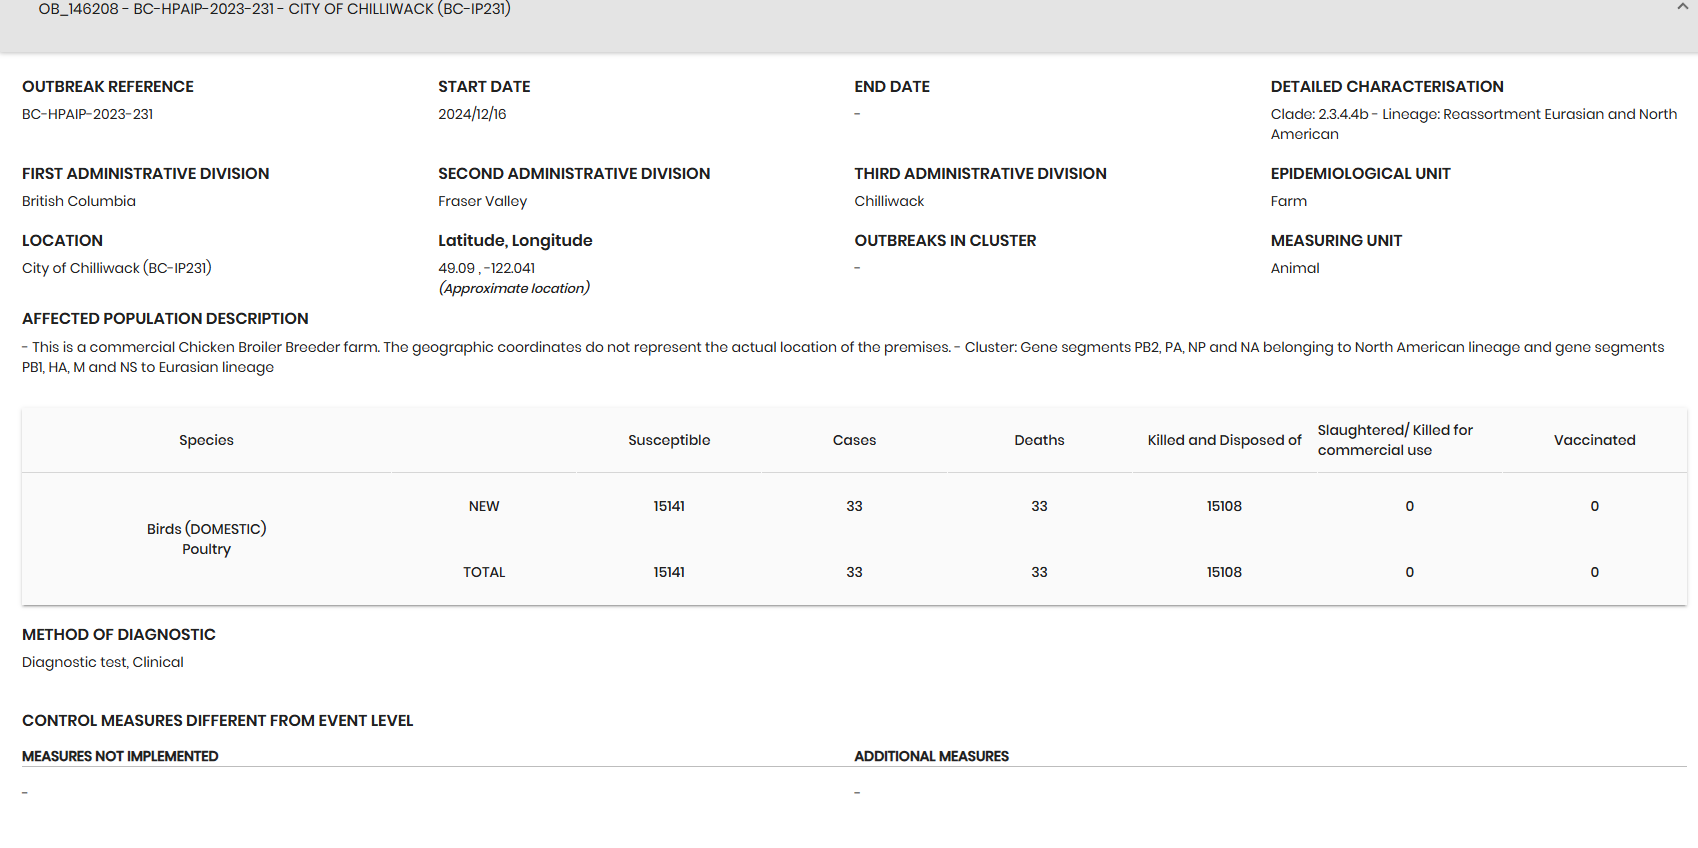Select the Susceptible column header
Image resolution: width=1698 pixels, height=848 pixels.
(669, 440)
